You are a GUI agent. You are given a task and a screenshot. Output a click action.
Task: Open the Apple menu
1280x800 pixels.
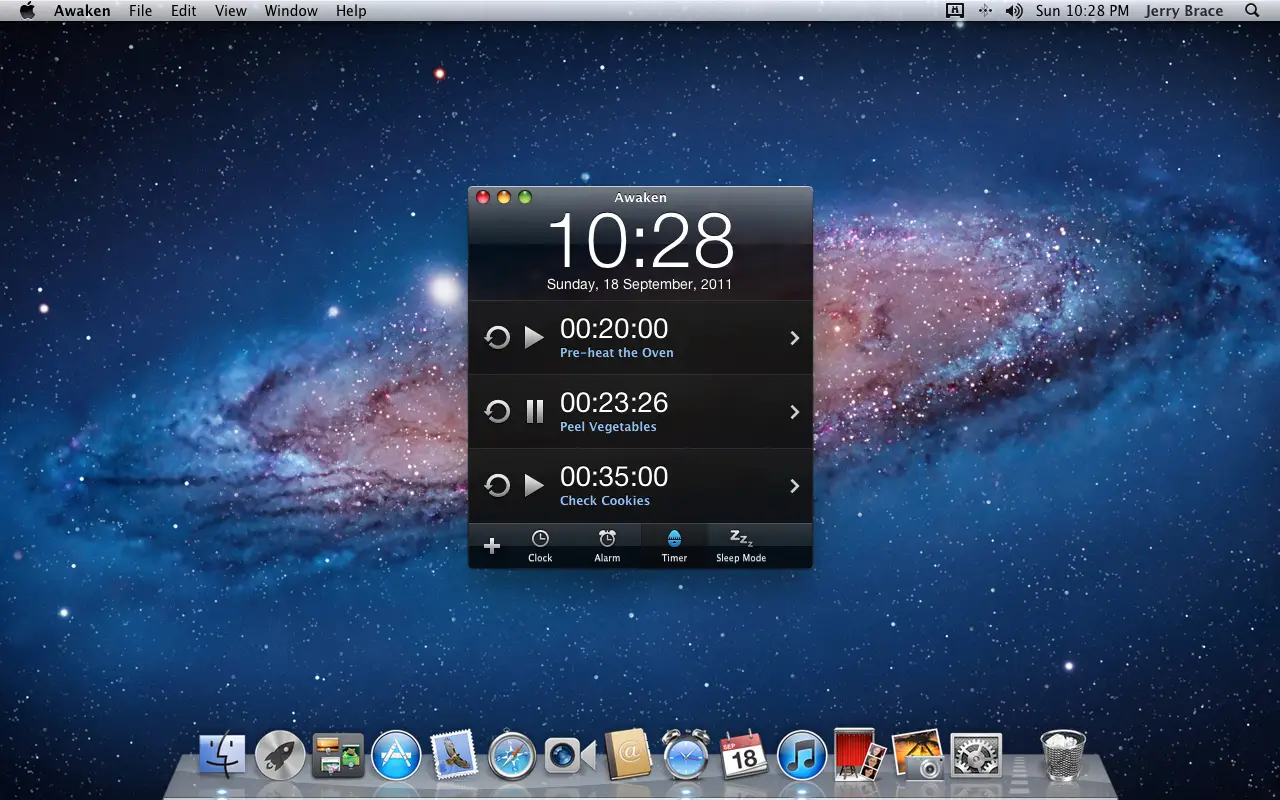click(26, 11)
